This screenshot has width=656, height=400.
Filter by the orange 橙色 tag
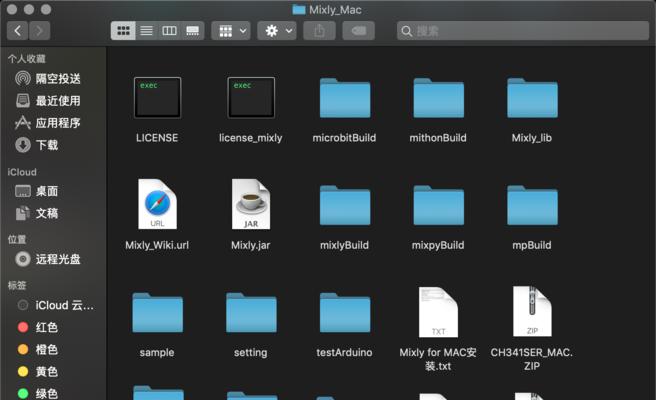(38, 349)
